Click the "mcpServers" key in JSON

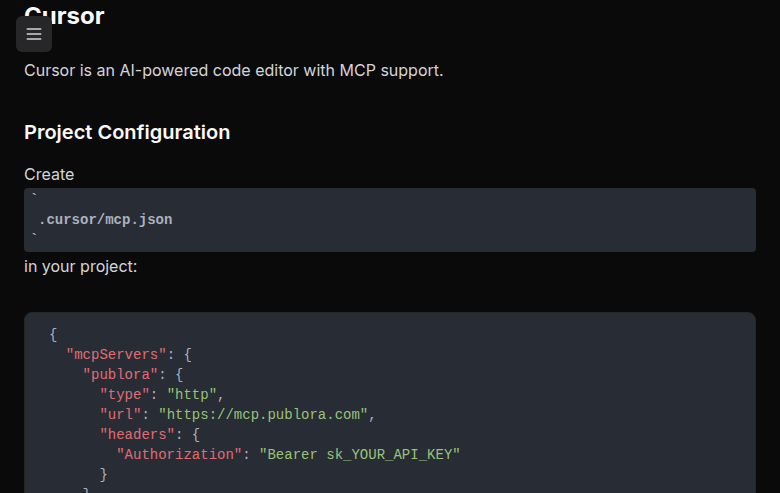(116, 355)
